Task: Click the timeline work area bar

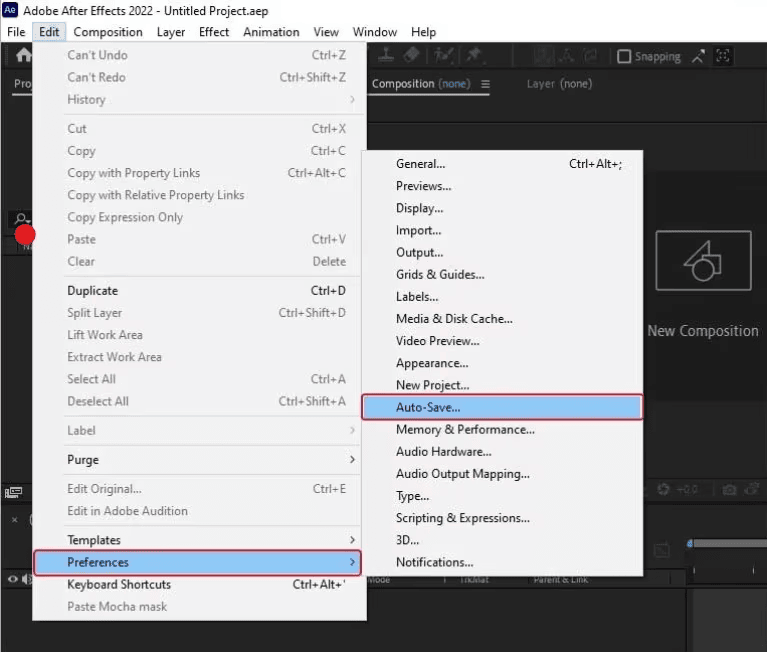Action: (x=729, y=543)
